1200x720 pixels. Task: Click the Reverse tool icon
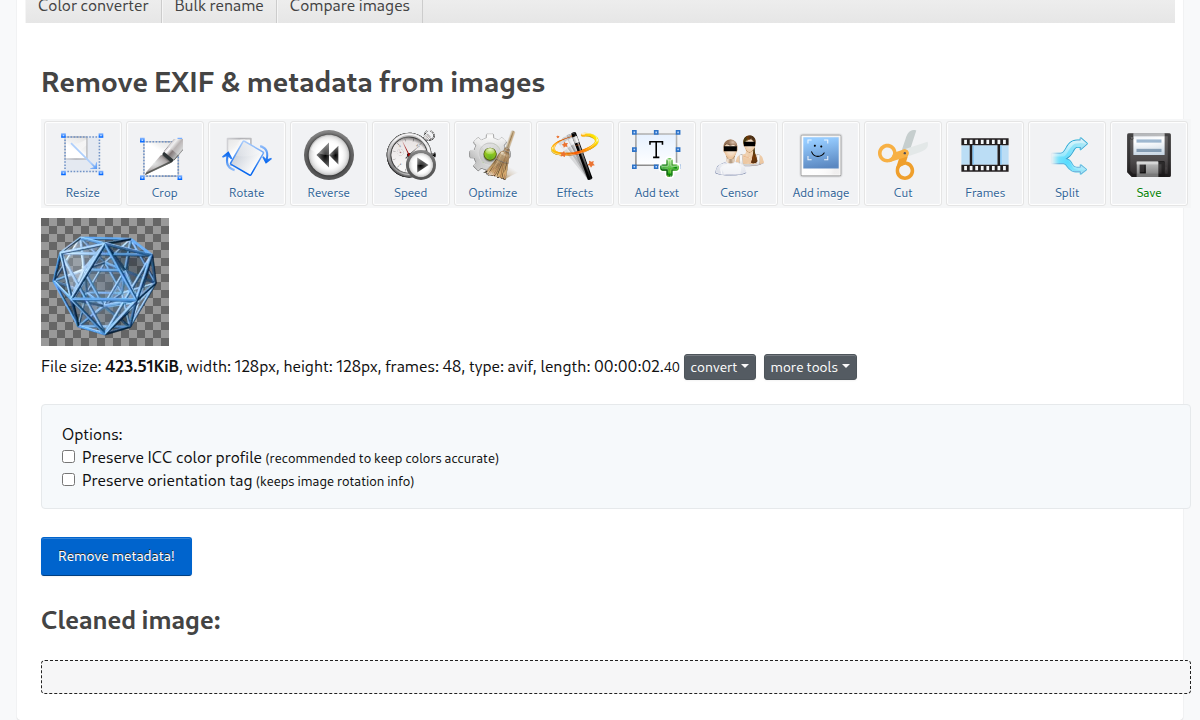tap(329, 164)
